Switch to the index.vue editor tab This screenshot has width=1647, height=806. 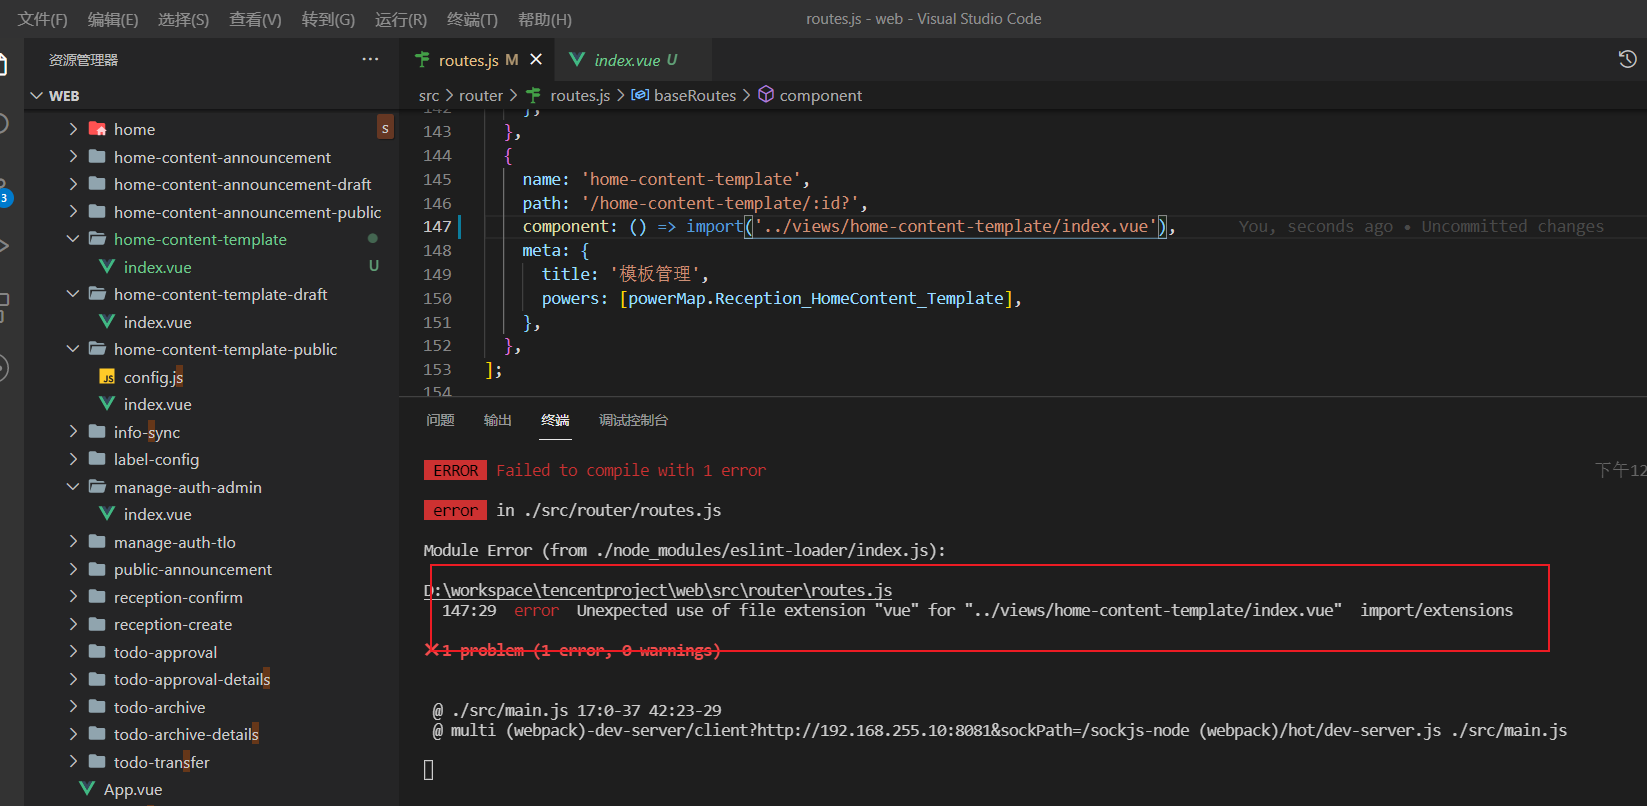(635, 60)
